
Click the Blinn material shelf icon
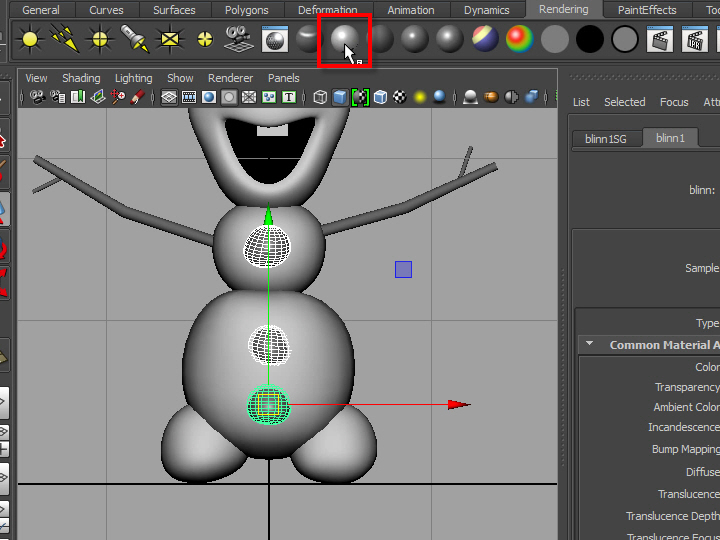coord(344,39)
